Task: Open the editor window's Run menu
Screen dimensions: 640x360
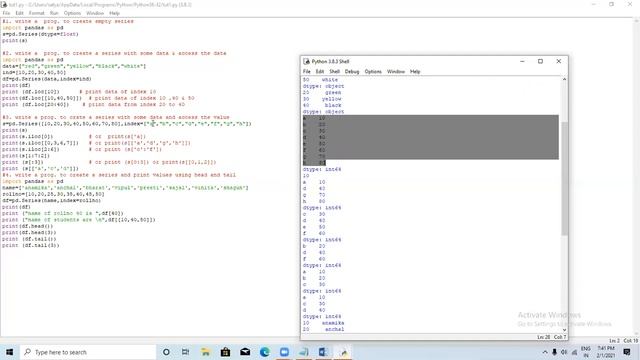Action: 54,13
